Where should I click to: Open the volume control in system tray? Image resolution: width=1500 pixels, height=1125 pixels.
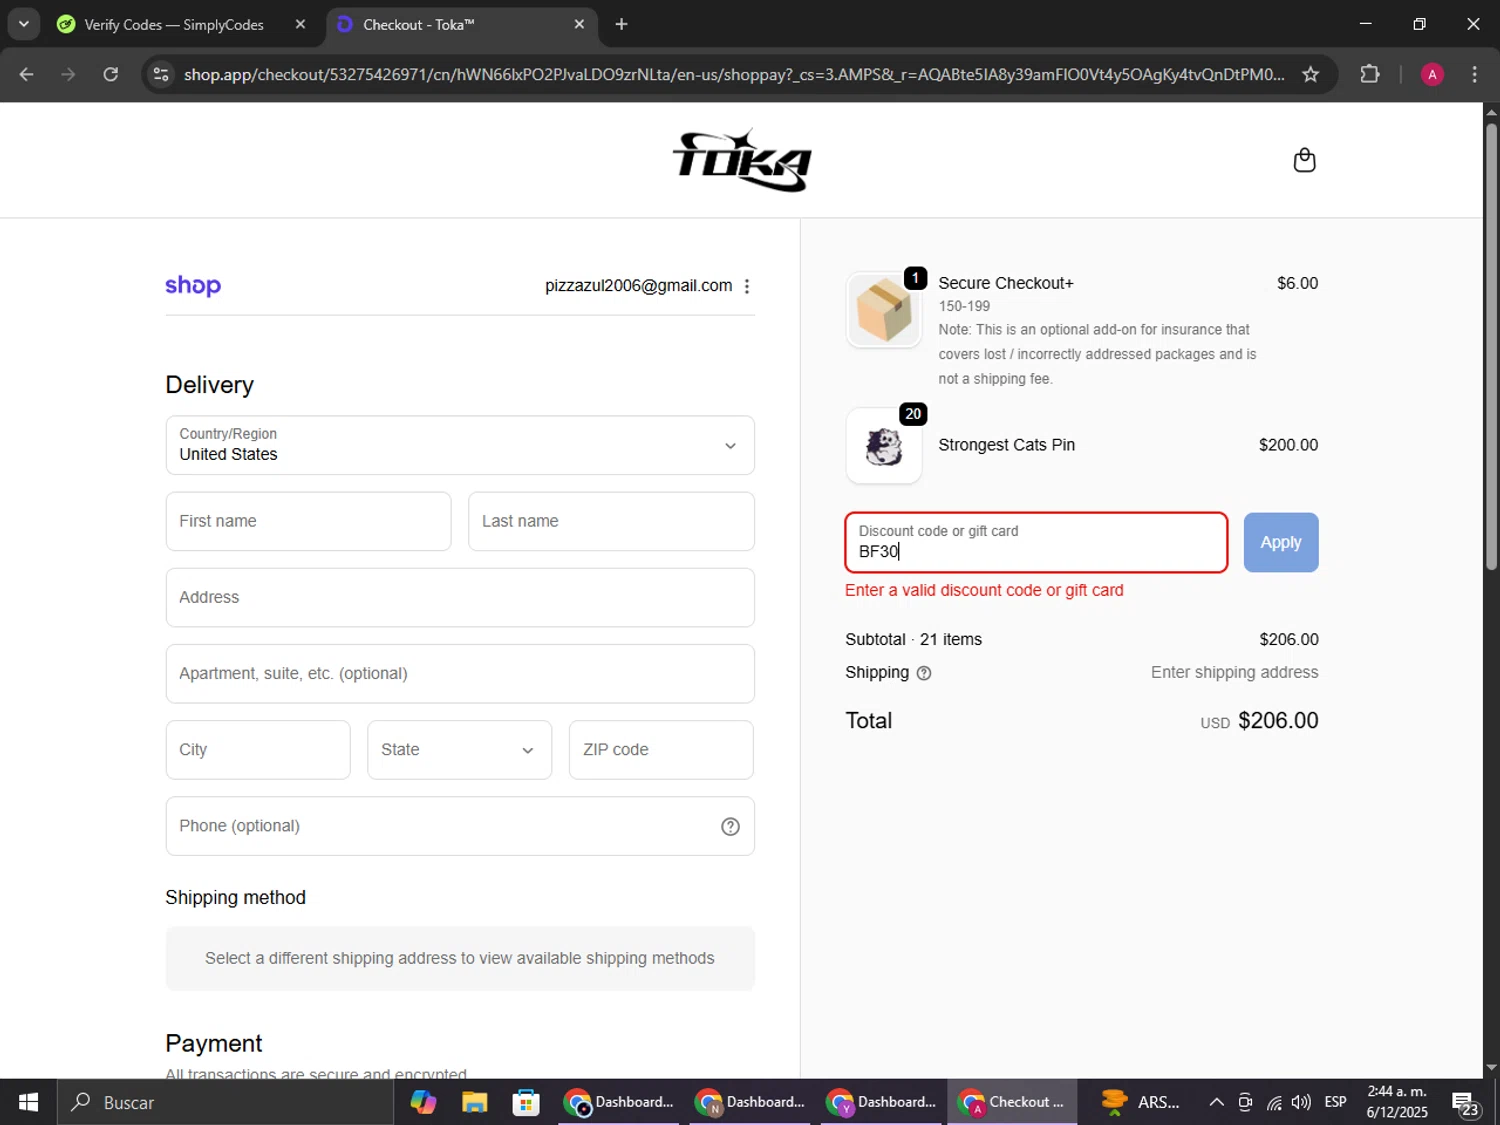1301,1102
